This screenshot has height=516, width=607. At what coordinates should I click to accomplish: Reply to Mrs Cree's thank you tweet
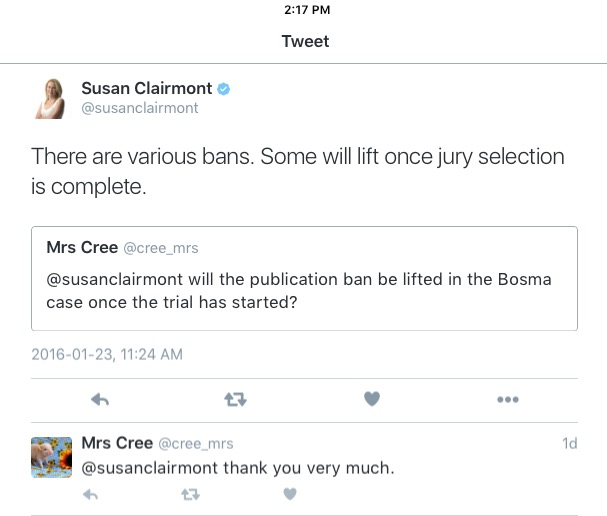tap(90, 493)
